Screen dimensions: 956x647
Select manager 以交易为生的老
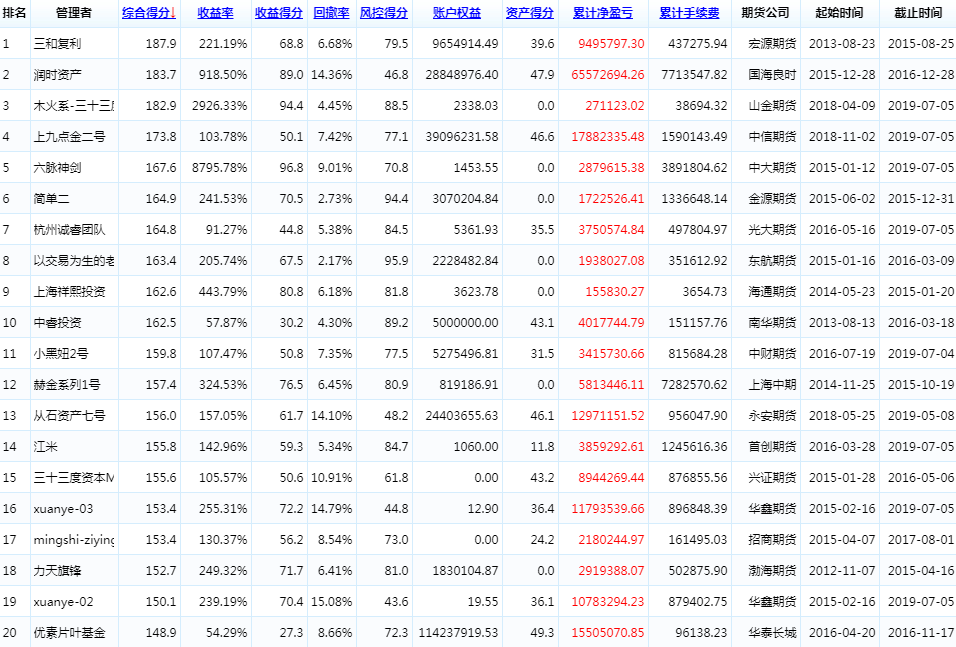[74, 261]
